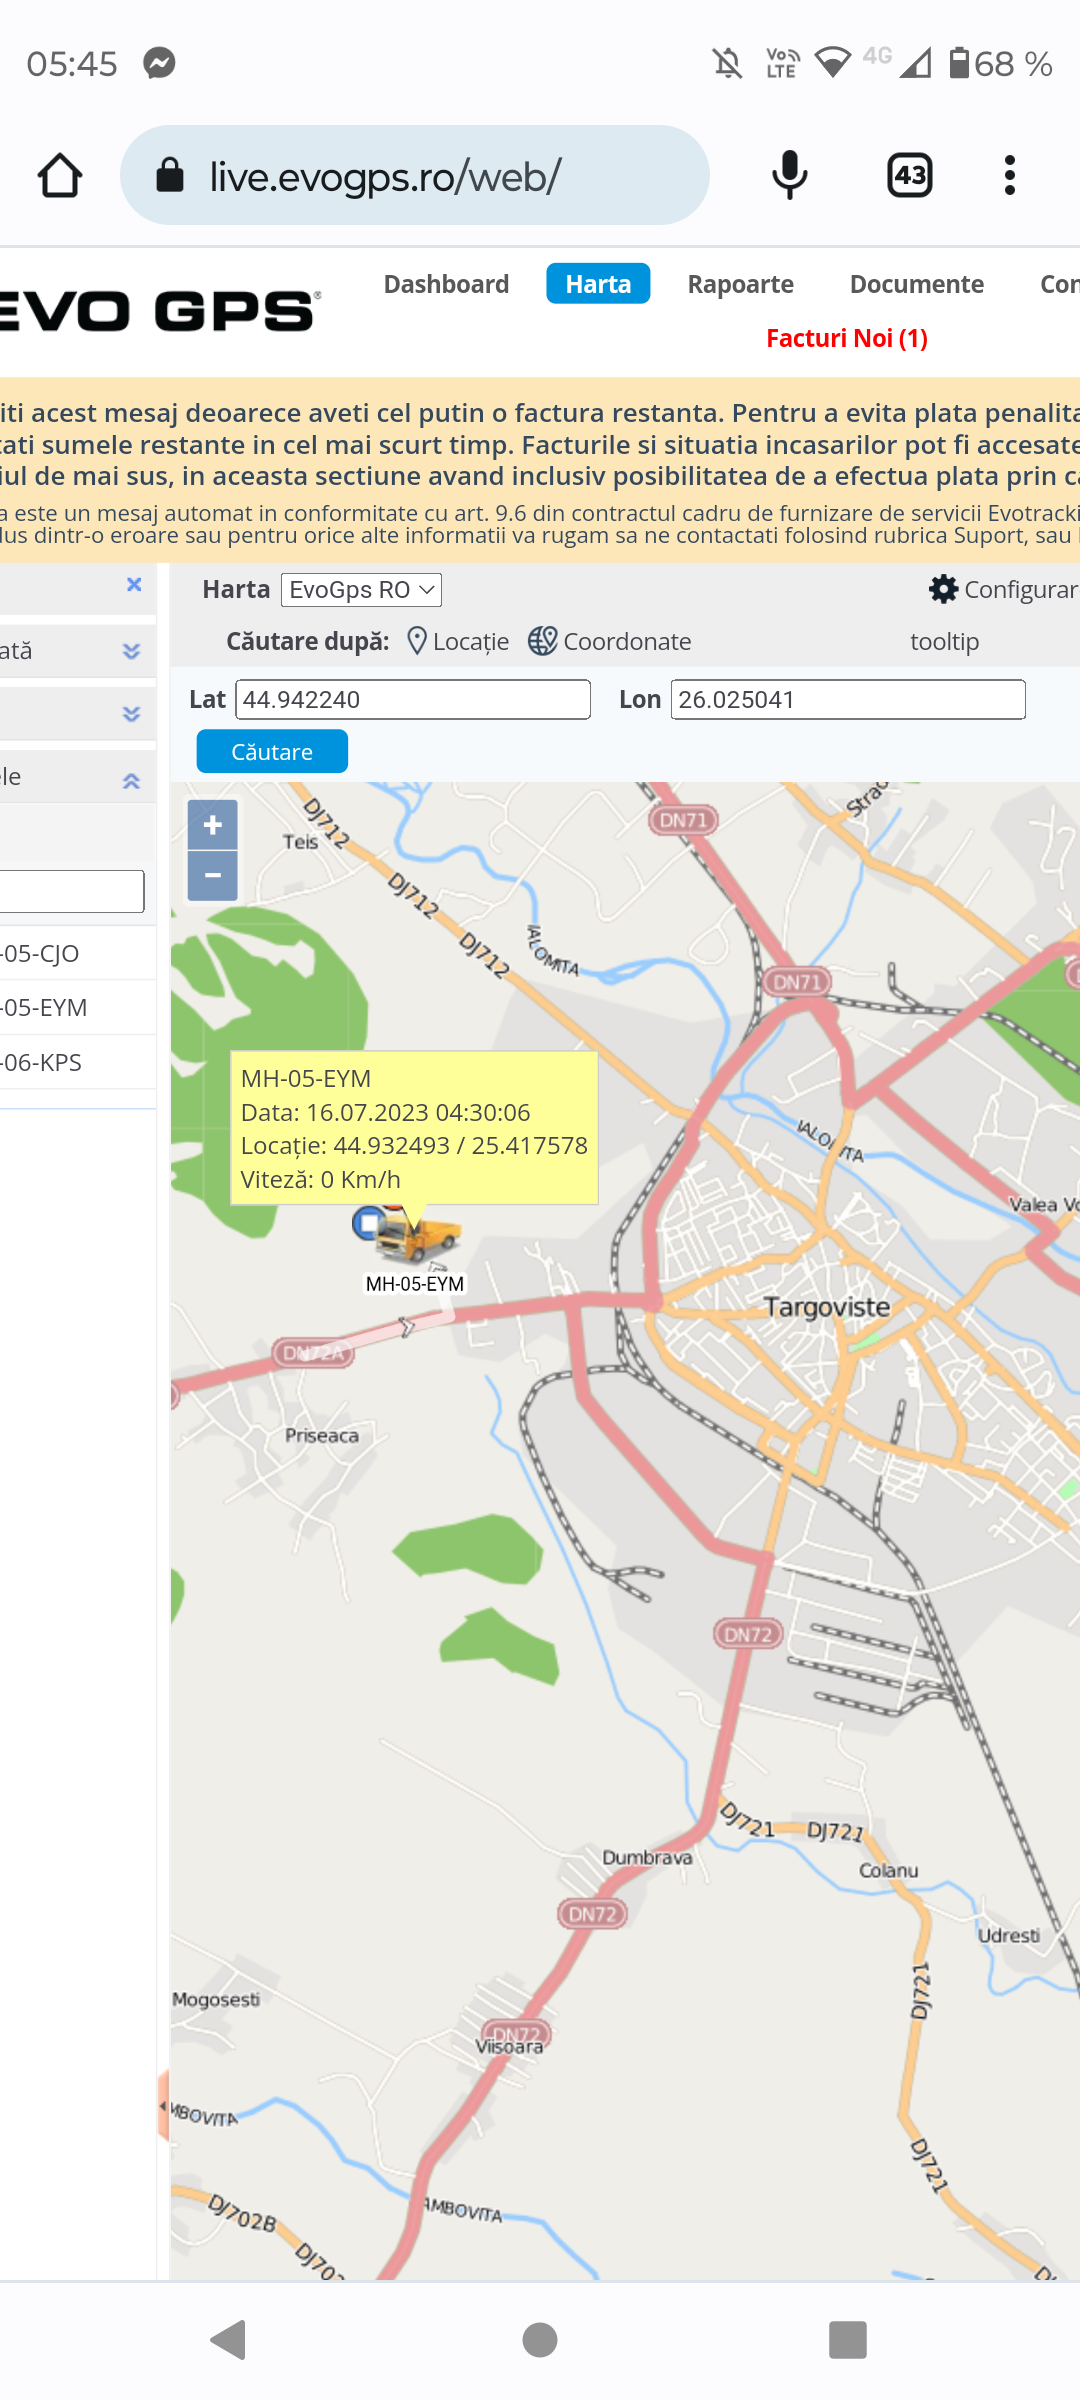Zoom out the map with minus button
The image size is (1080, 2400).
point(212,876)
